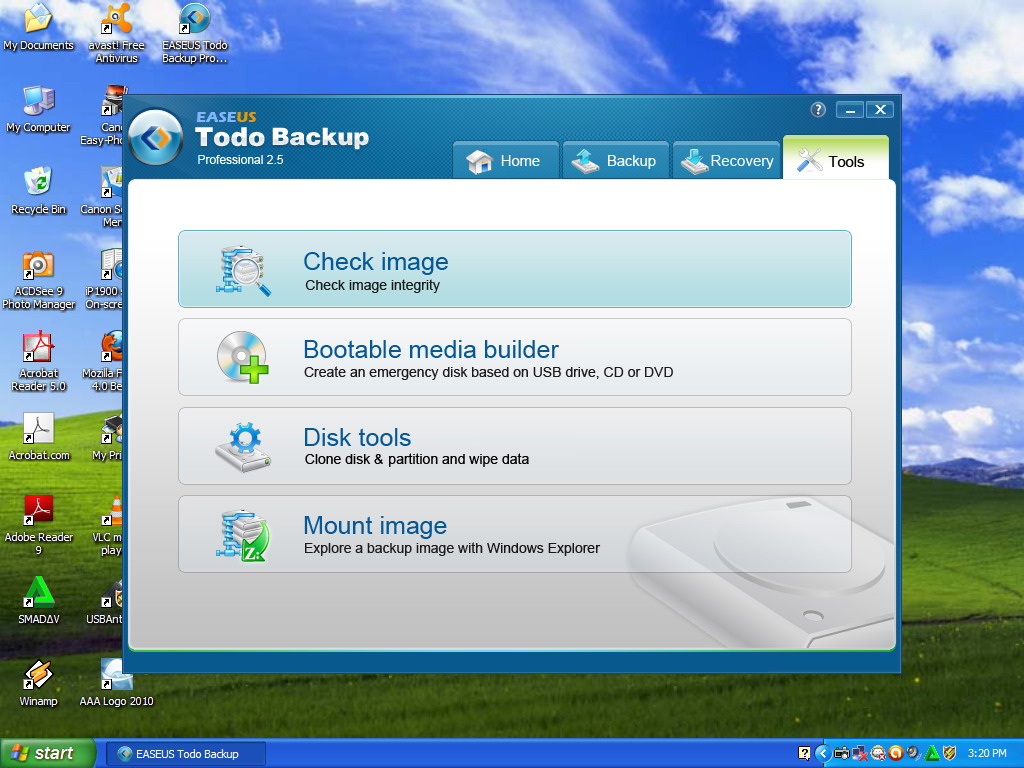Click the network disconnected tray icon

860,753
